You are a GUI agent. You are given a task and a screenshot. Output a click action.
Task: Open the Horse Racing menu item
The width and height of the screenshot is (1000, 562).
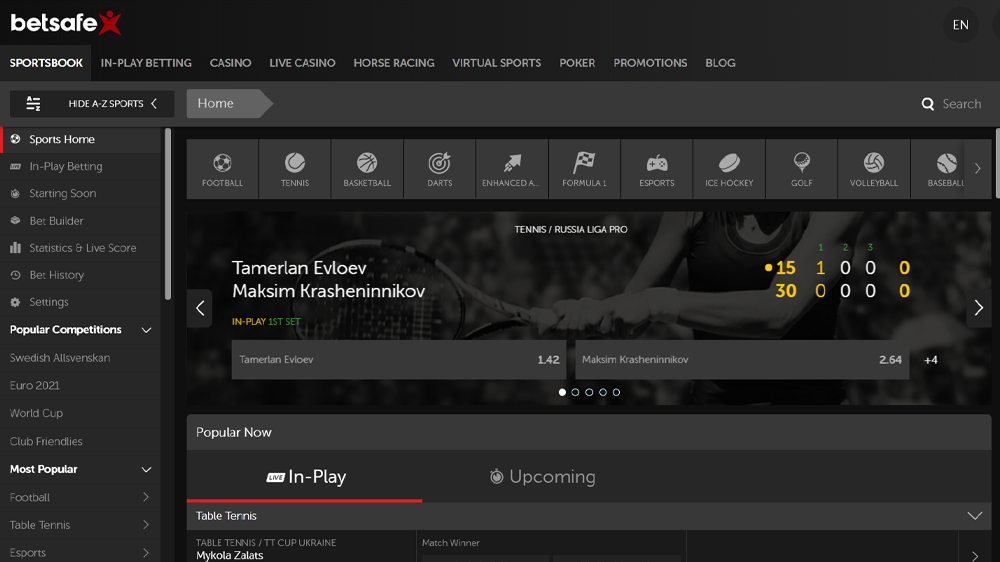[393, 63]
